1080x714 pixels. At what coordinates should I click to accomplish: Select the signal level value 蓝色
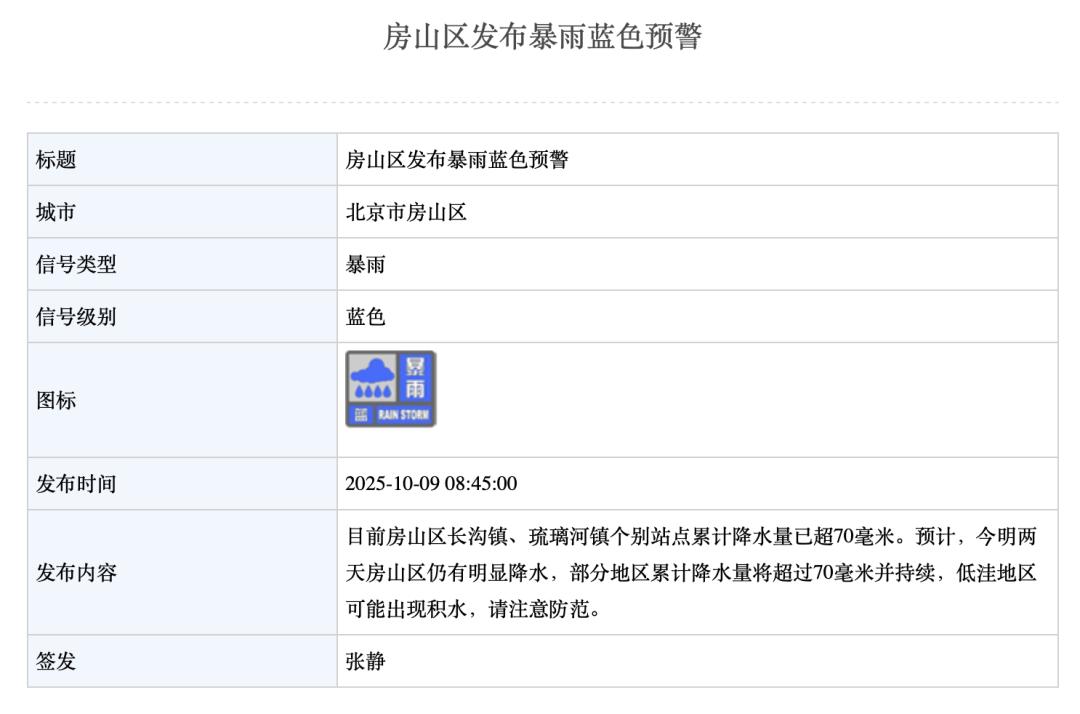point(365,317)
